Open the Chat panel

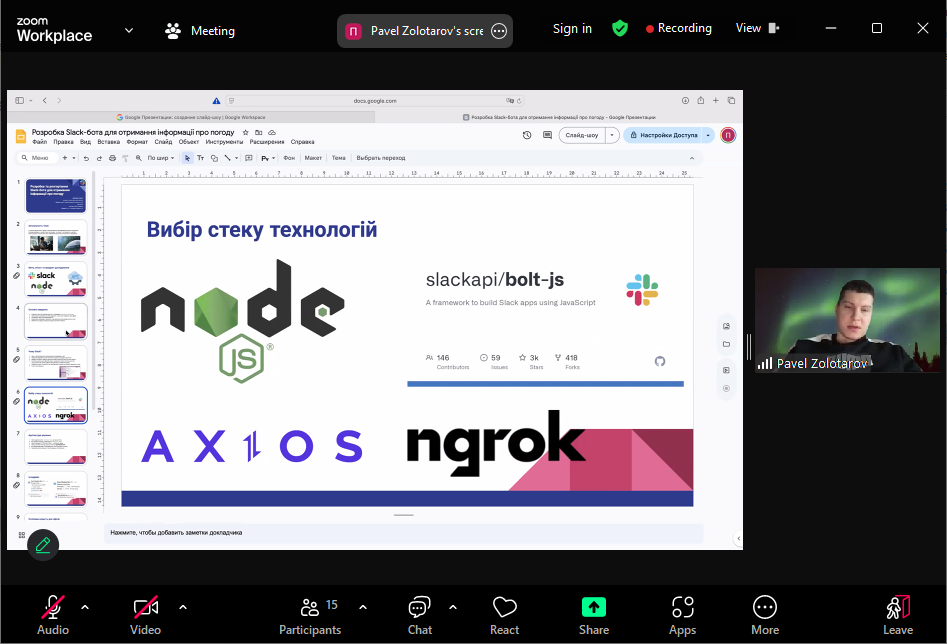click(420, 614)
